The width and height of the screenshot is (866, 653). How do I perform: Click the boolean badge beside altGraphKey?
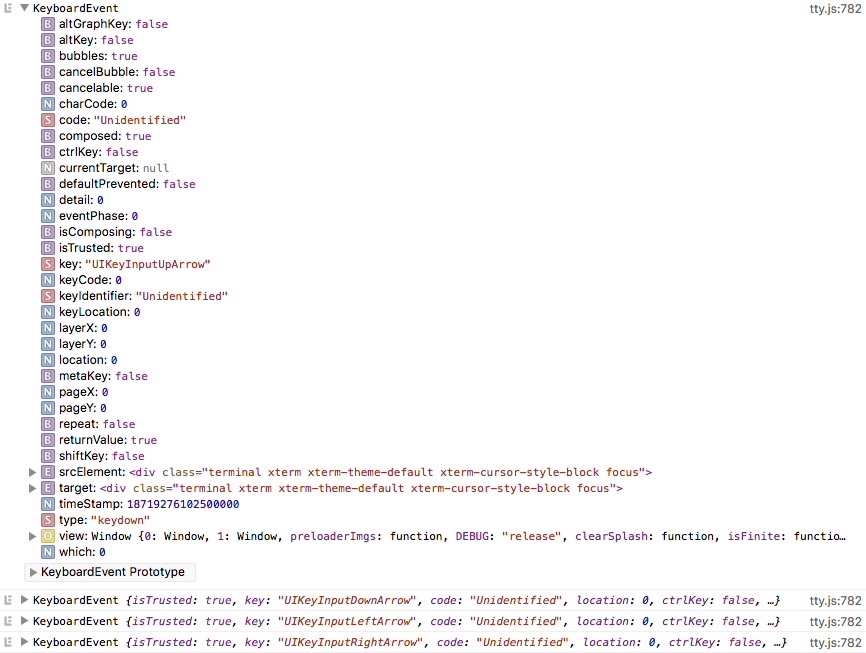[48, 24]
